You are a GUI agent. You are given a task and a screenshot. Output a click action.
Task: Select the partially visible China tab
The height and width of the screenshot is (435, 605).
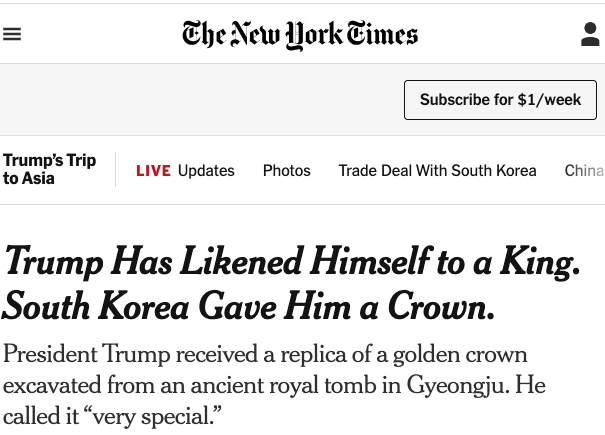pyautogui.click(x=585, y=171)
